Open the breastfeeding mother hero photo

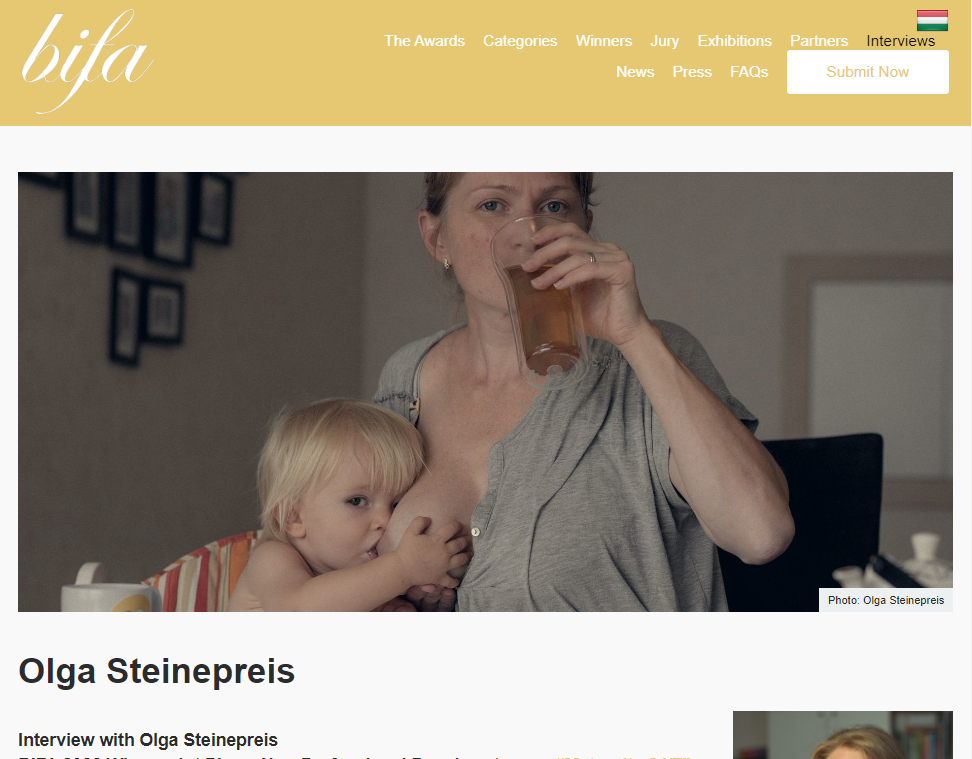(485, 391)
